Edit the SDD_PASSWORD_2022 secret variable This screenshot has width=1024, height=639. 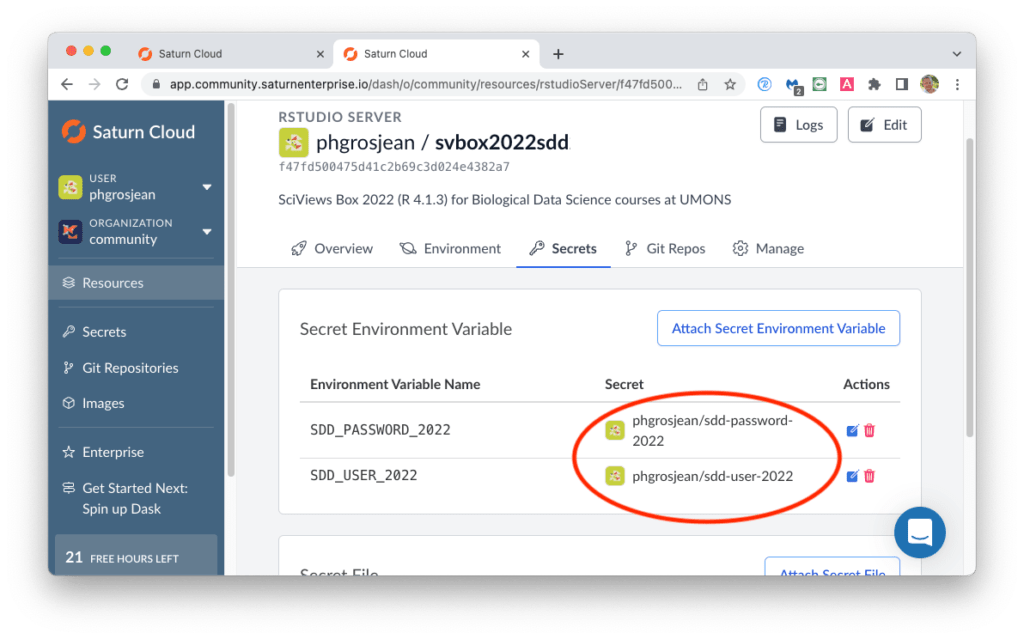(x=852, y=431)
